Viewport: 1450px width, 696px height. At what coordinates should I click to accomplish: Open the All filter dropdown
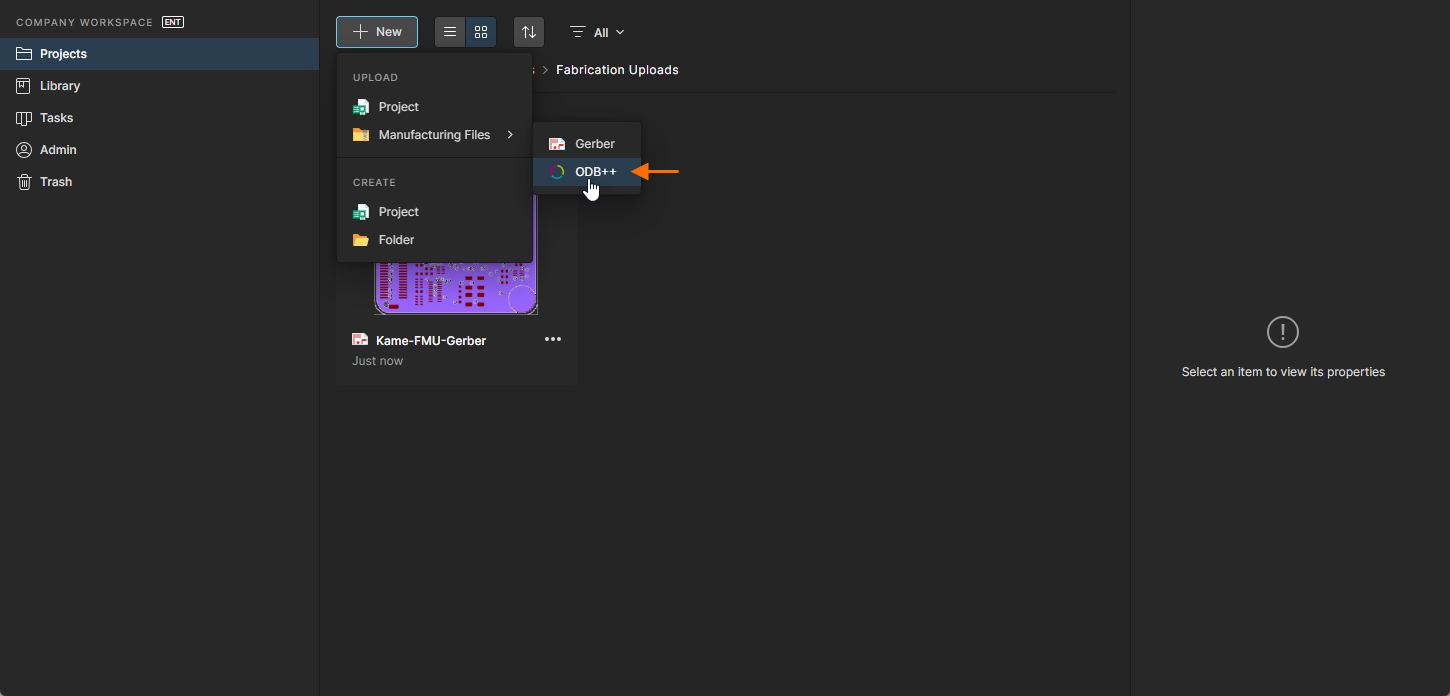pos(597,32)
